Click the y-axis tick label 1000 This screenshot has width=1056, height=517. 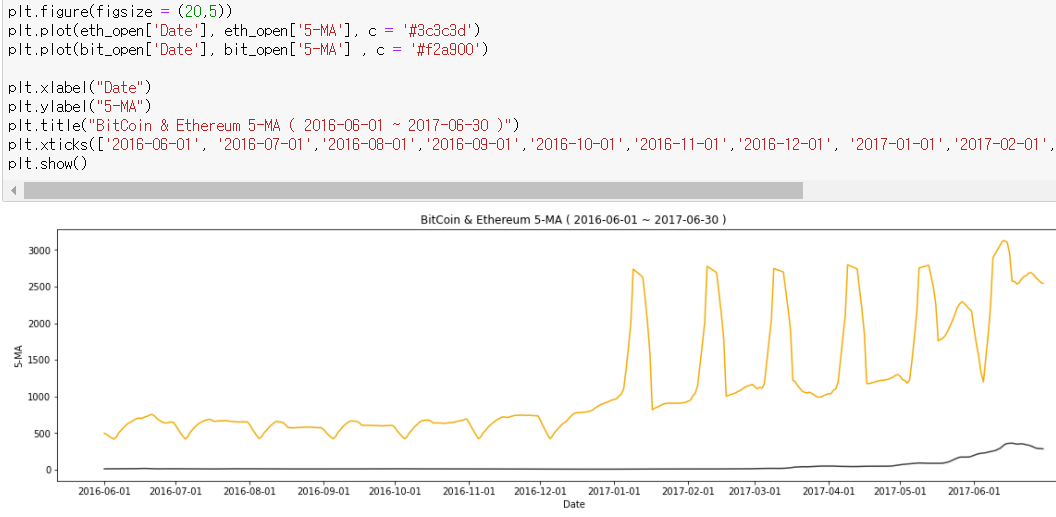click(38, 397)
